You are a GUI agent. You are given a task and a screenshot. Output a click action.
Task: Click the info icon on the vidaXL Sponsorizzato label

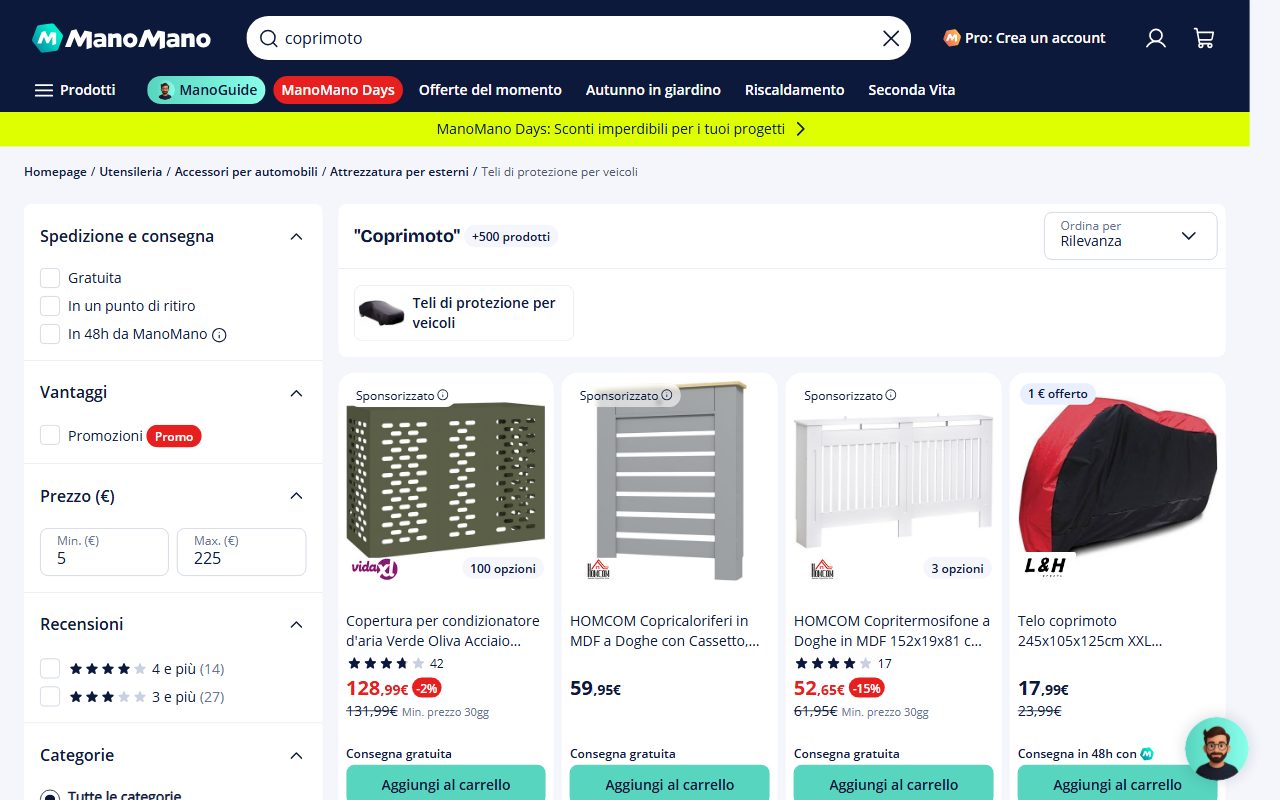(443, 395)
